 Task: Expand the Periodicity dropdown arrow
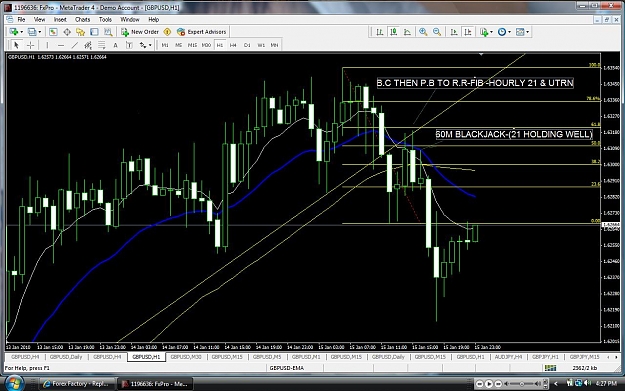[x=509, y=32]
